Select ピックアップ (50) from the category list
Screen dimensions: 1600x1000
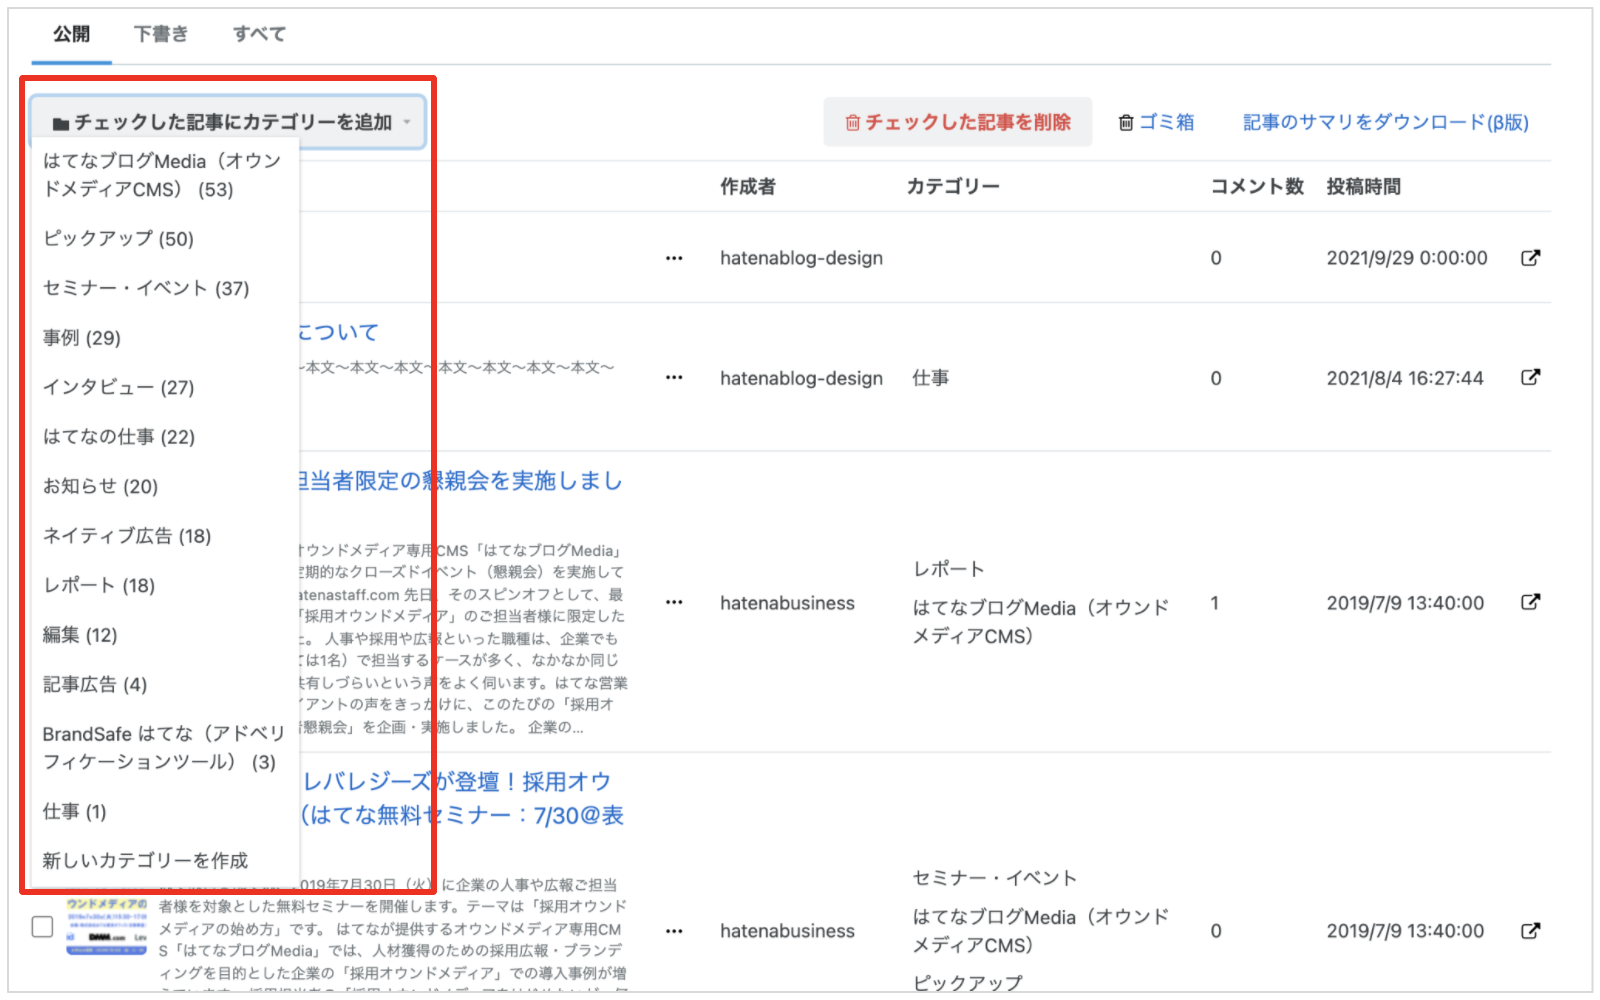[118, 239]
